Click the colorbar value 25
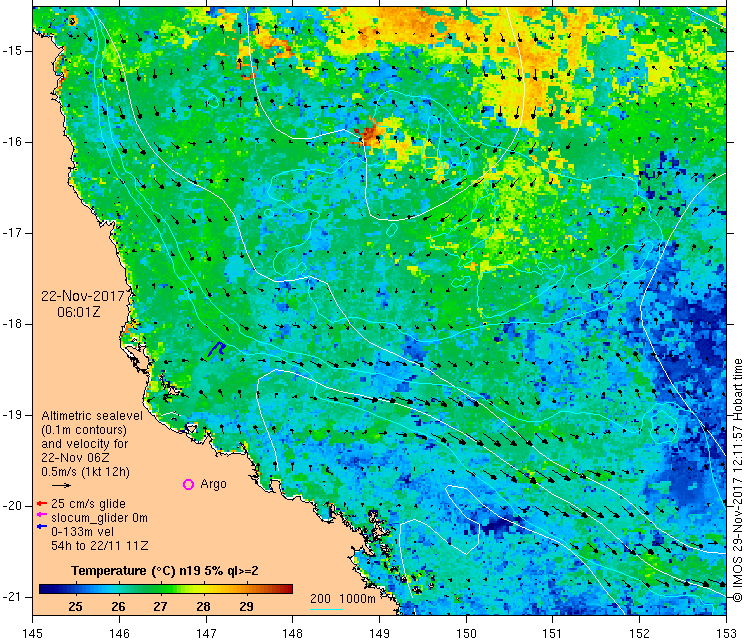 [x=75, y=607]
